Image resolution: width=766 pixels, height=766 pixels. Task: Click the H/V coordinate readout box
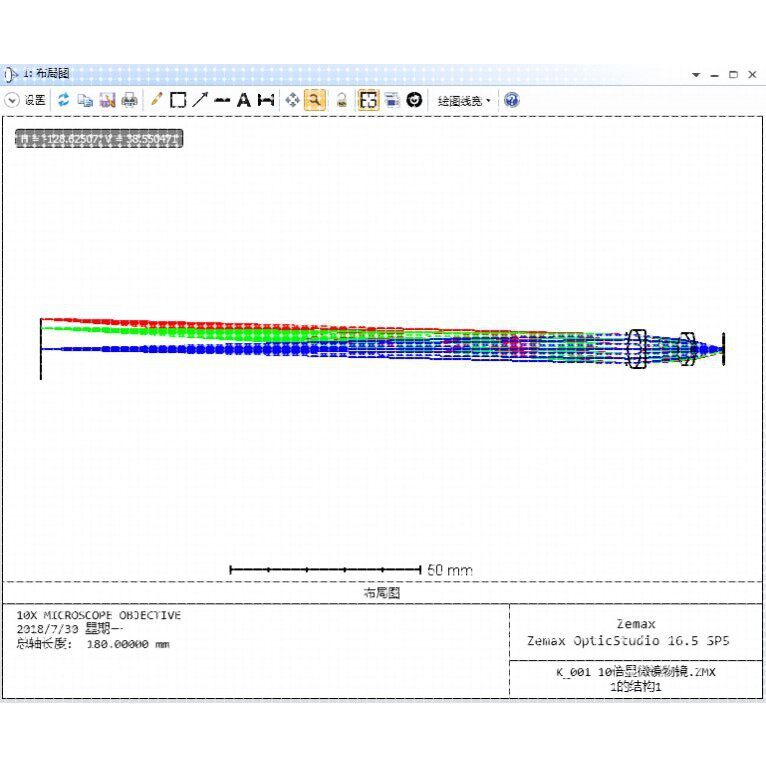coord(99,139)
